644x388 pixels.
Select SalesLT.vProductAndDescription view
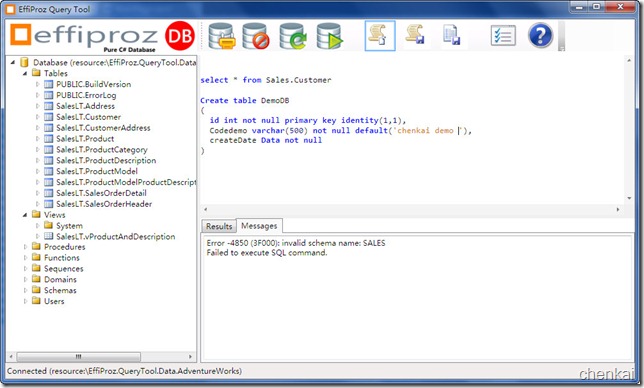(x=115, y=236)
